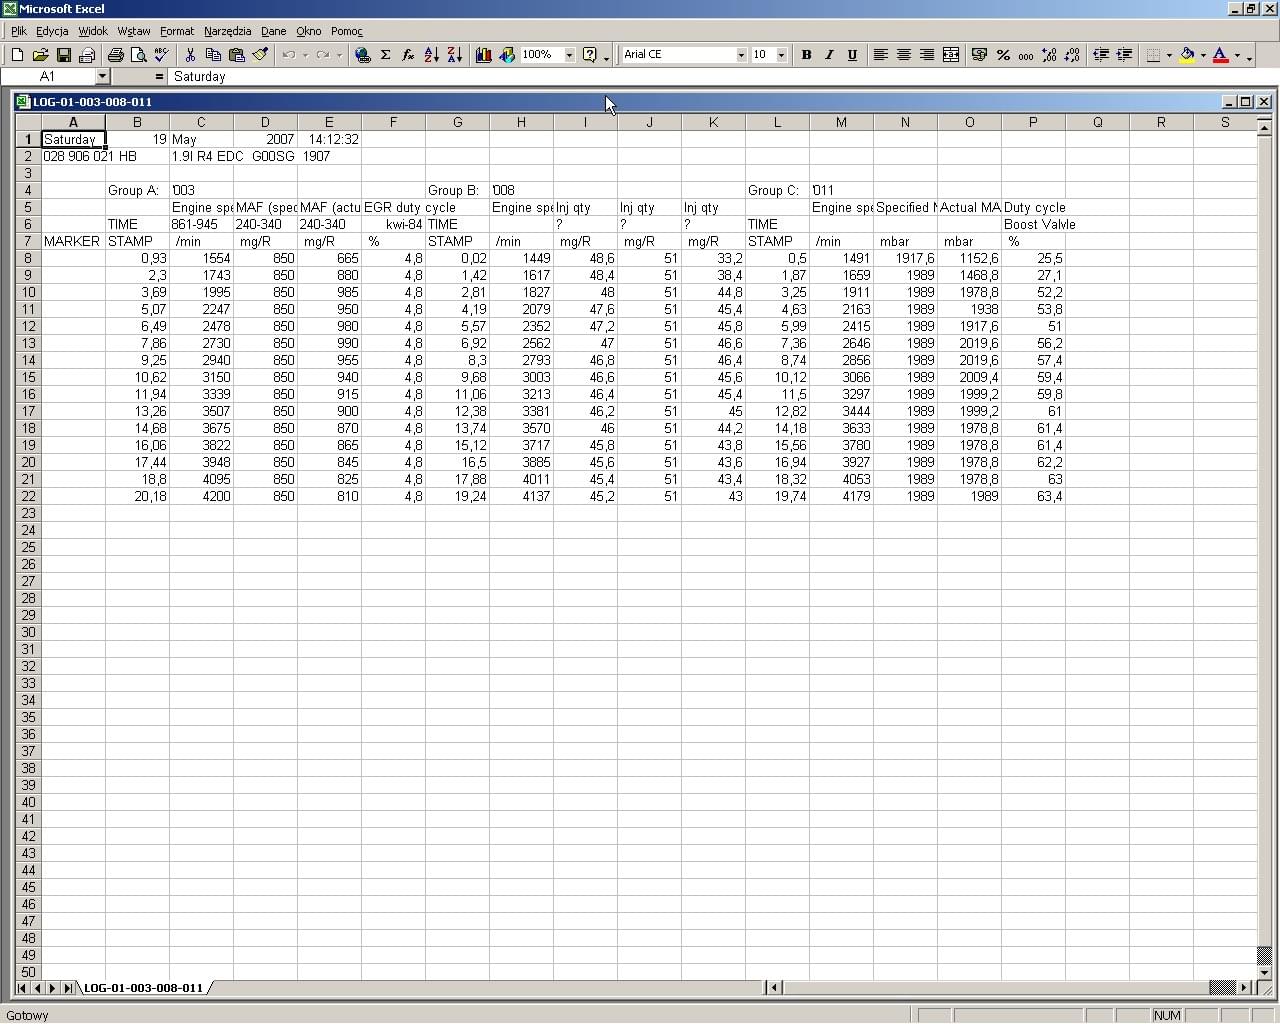Open the Widok menu
Image resolution: width=1280 pixels, height=1024 pixels.
[93, 31]
